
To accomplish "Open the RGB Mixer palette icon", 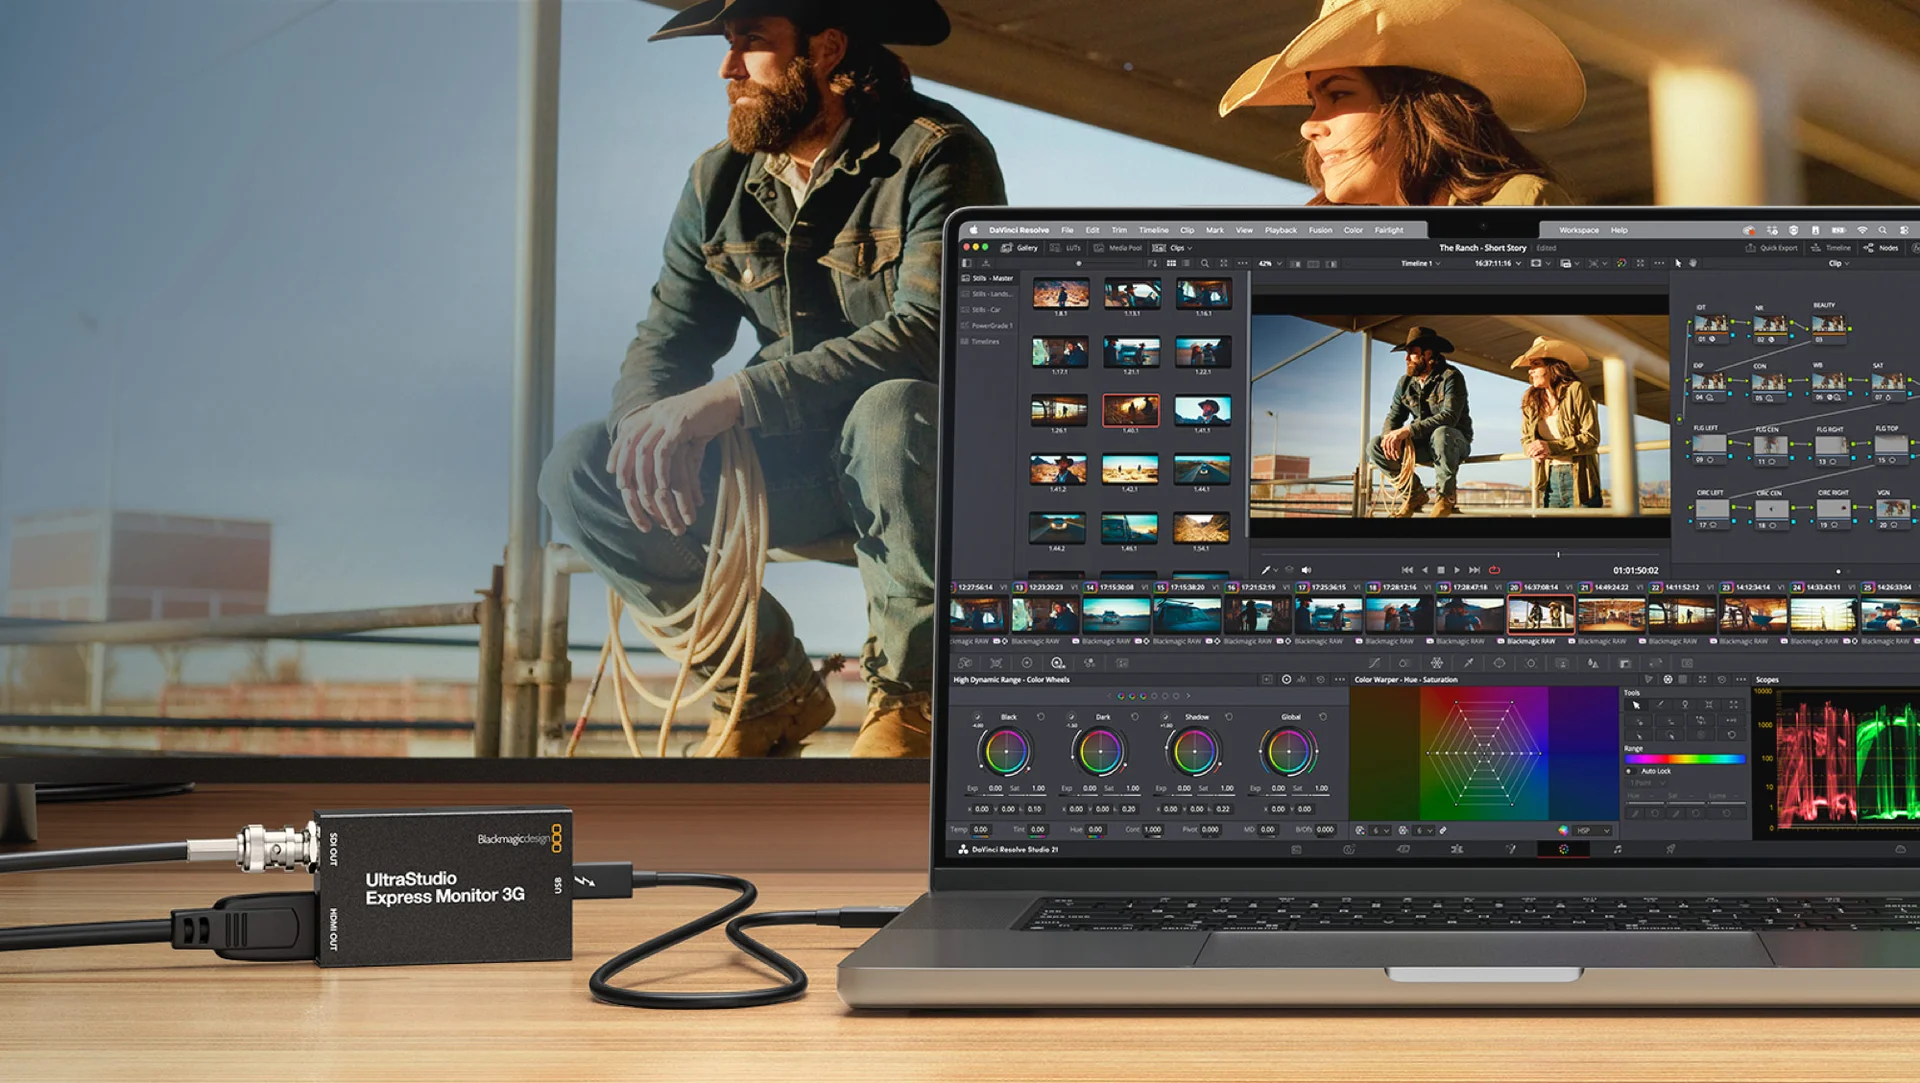I will pos(1089,663).
